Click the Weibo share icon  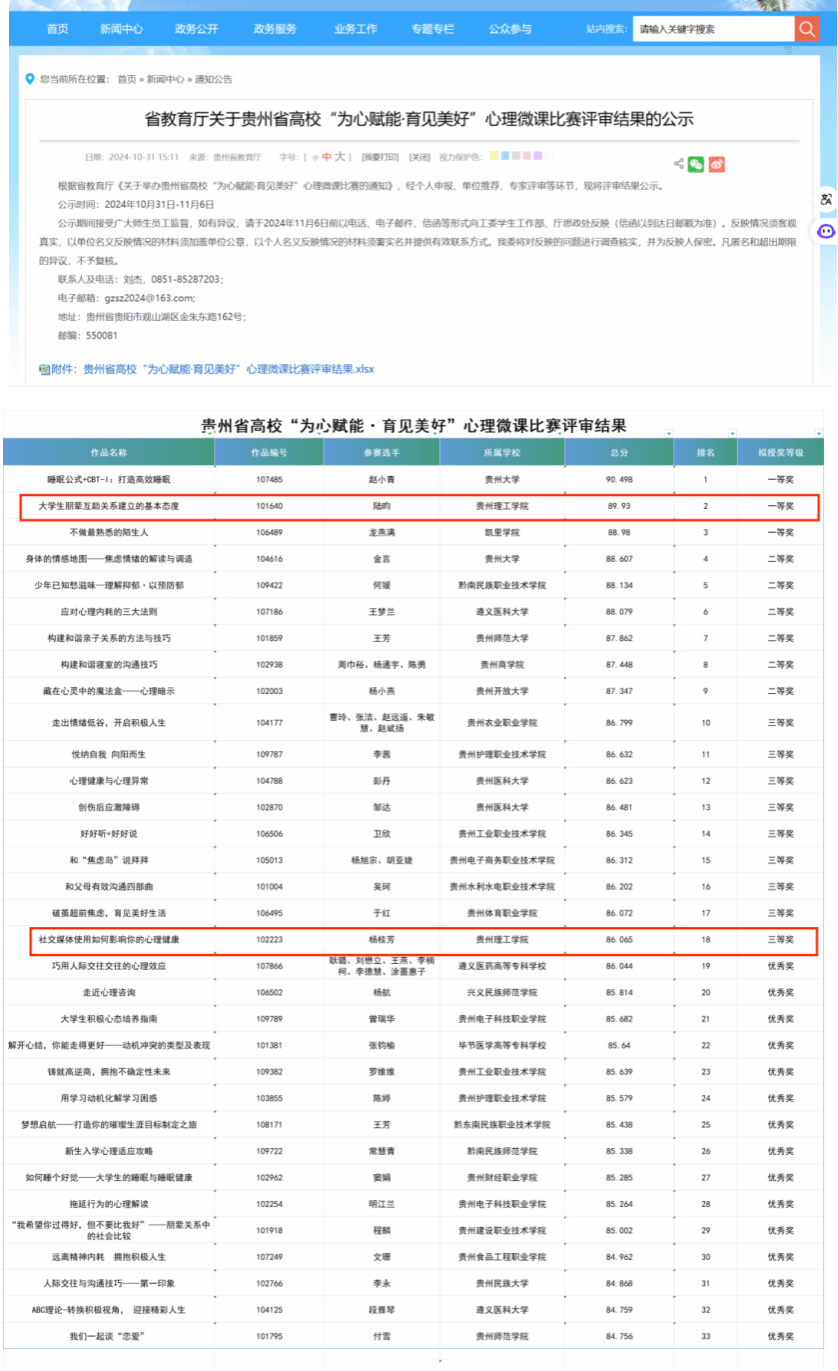click(x=716, y=165)
